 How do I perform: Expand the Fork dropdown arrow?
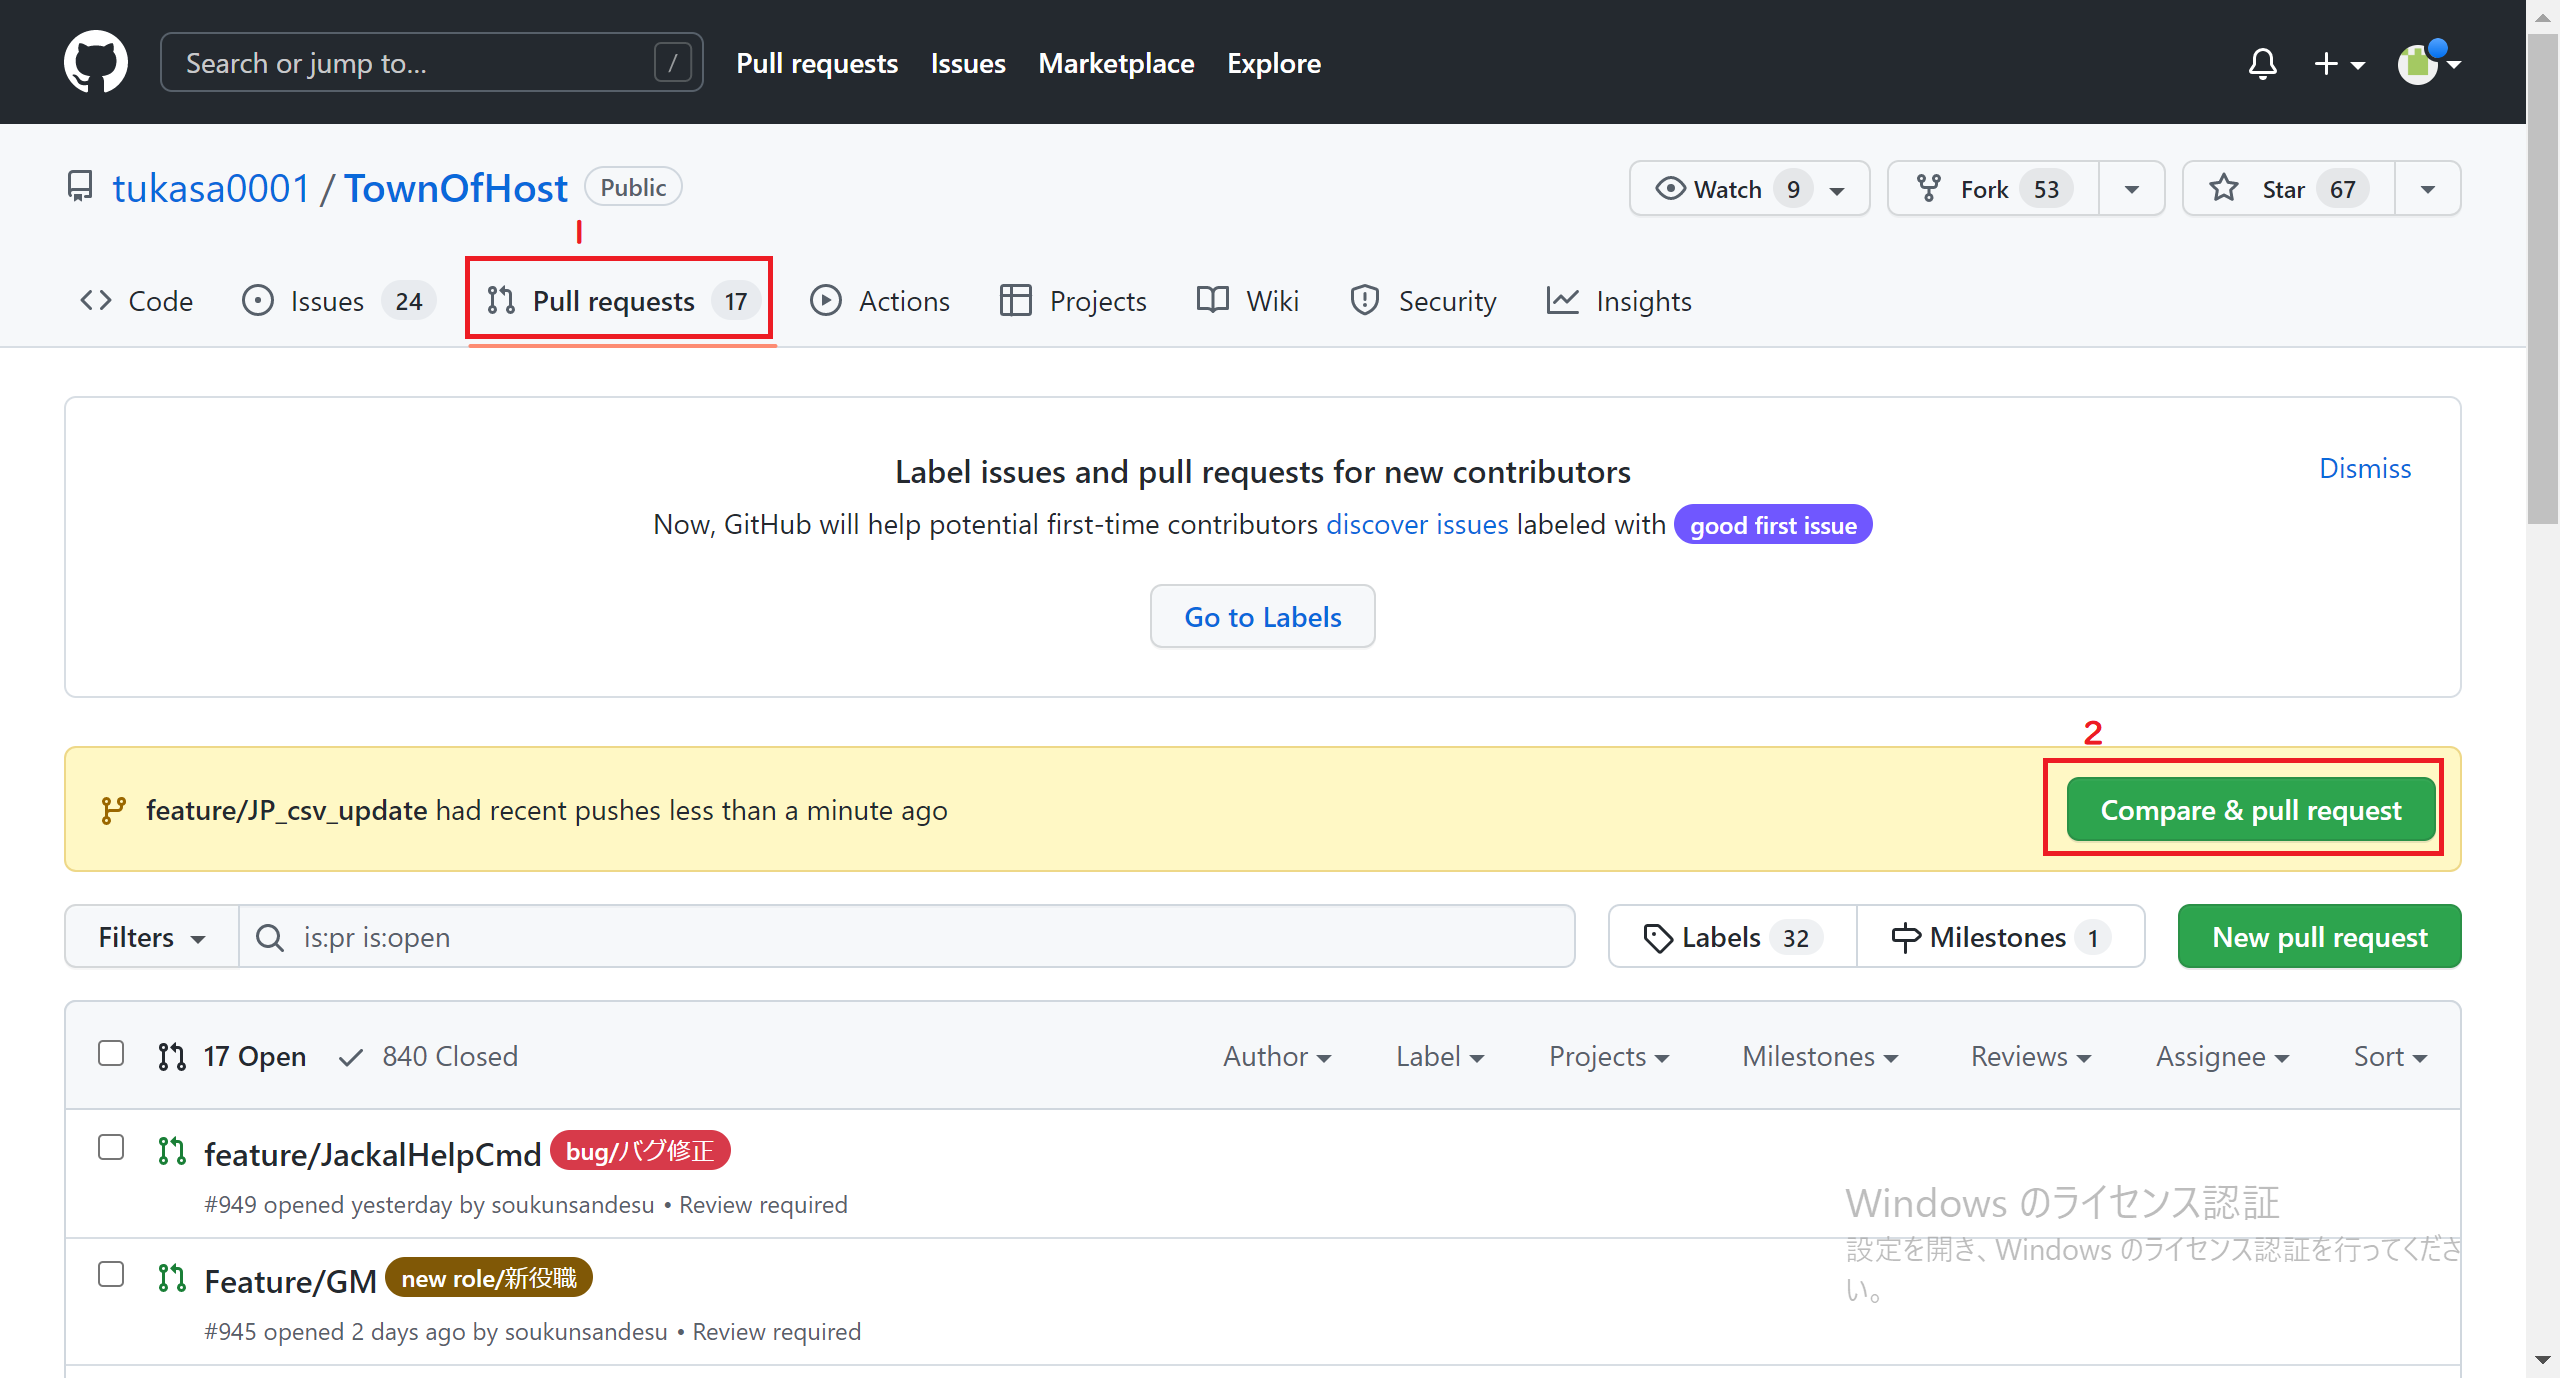(x=2131, y=188)
